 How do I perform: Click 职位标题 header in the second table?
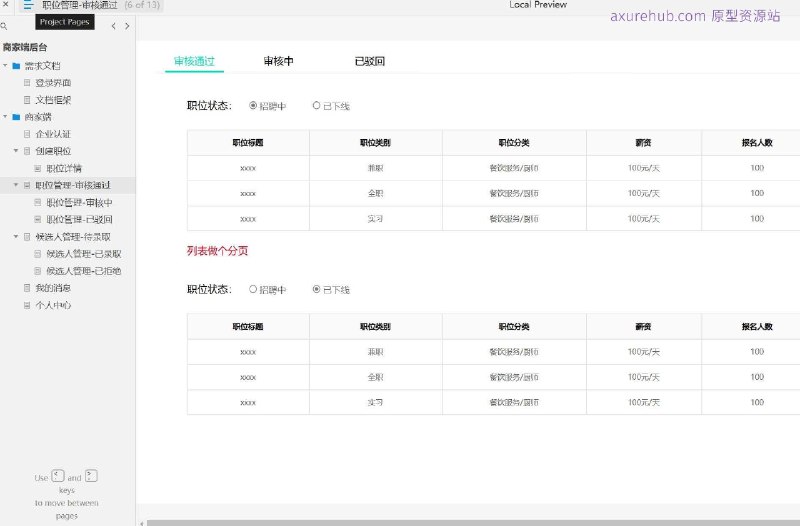(x=248, y=327)
